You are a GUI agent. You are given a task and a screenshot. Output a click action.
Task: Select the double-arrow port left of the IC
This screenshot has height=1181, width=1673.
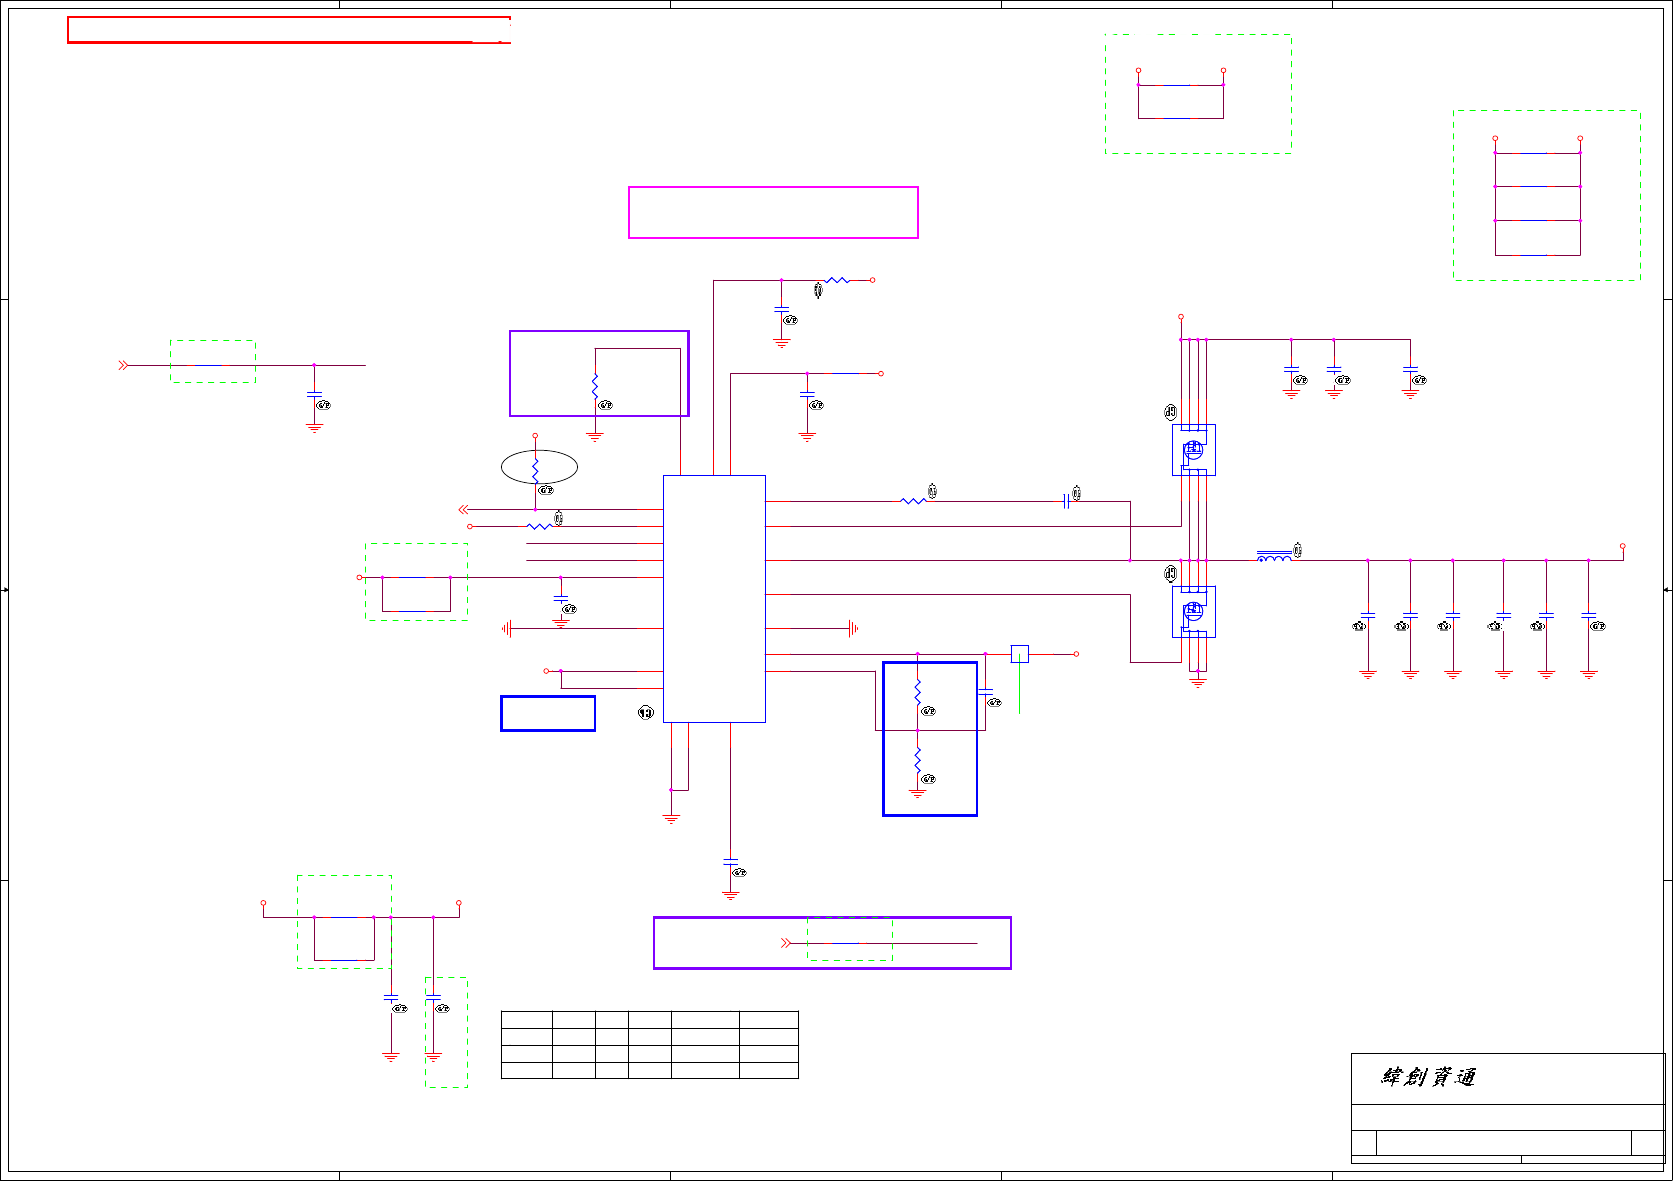pyautogui.click(x=463, y=510)
